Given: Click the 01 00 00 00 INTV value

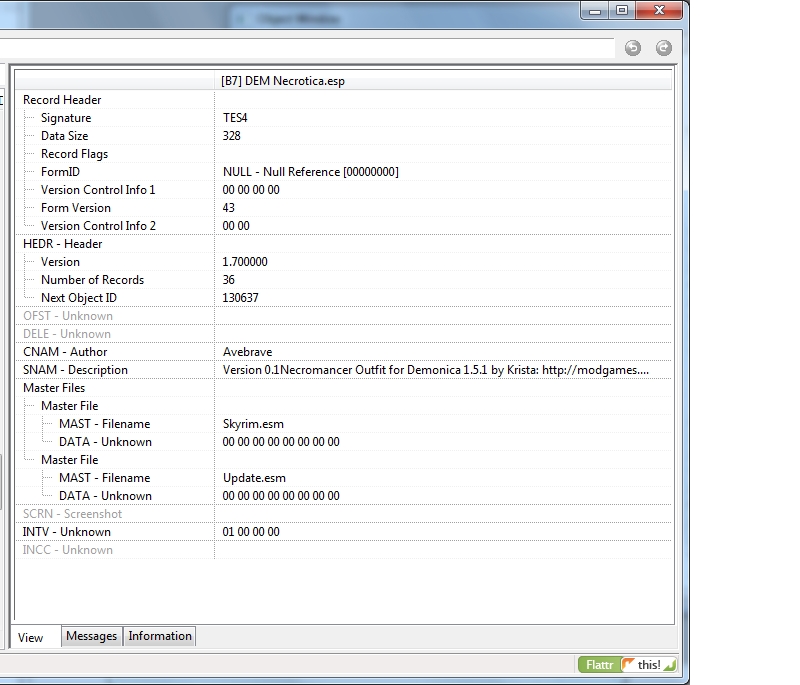Looking at the screenshot, I should tap(251, 531).
